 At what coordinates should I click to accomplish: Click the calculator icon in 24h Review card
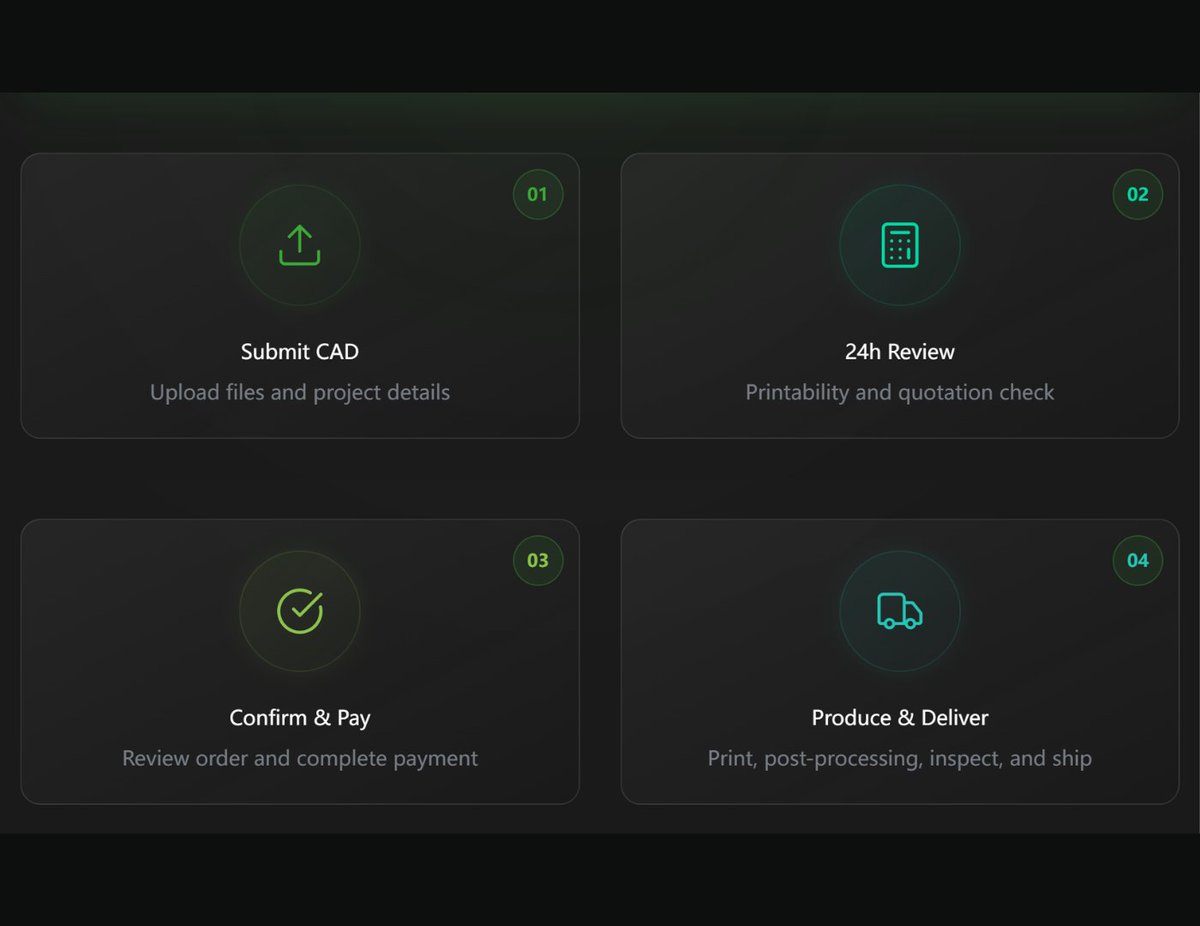900,245
